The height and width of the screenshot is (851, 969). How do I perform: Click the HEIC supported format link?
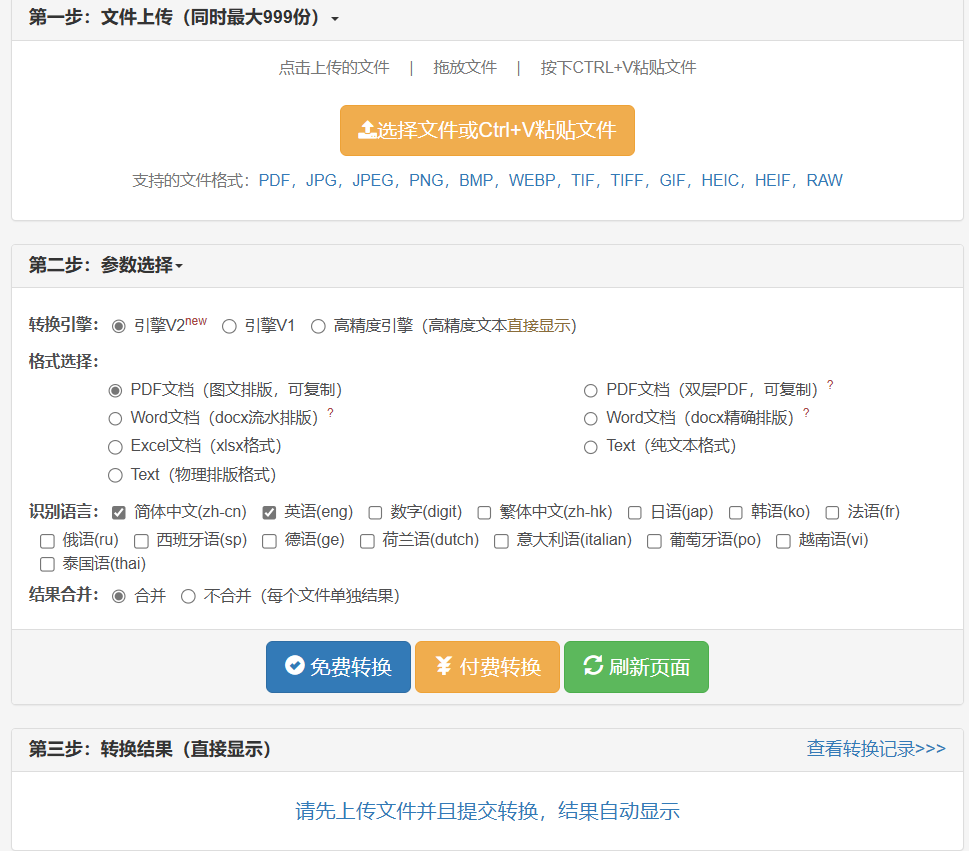pyautogui.click(x=720, y=180)
